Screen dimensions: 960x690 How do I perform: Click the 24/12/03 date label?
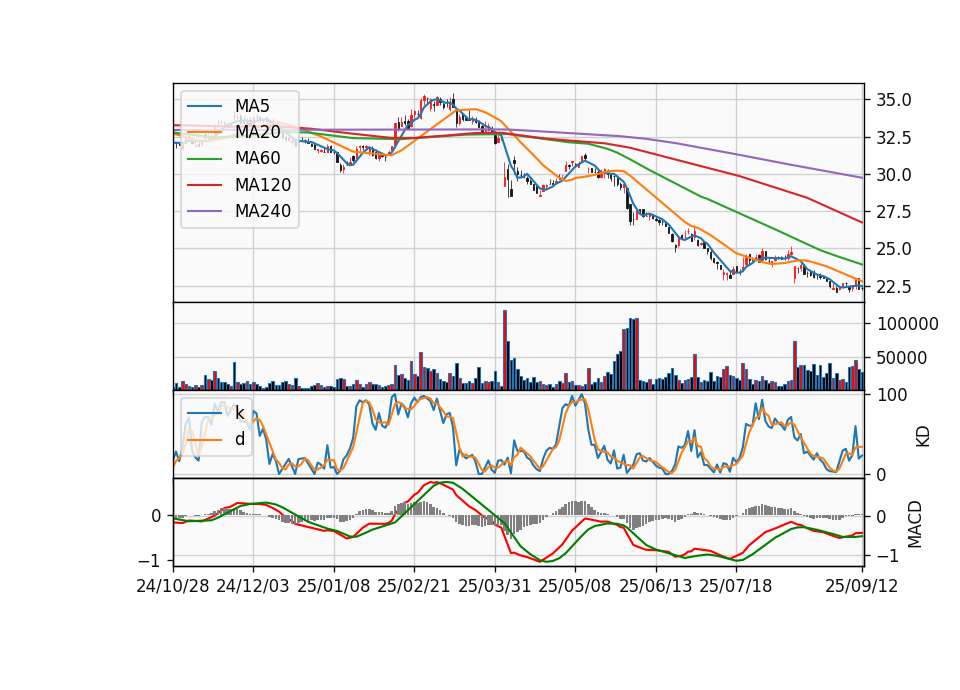coord(253,586)
